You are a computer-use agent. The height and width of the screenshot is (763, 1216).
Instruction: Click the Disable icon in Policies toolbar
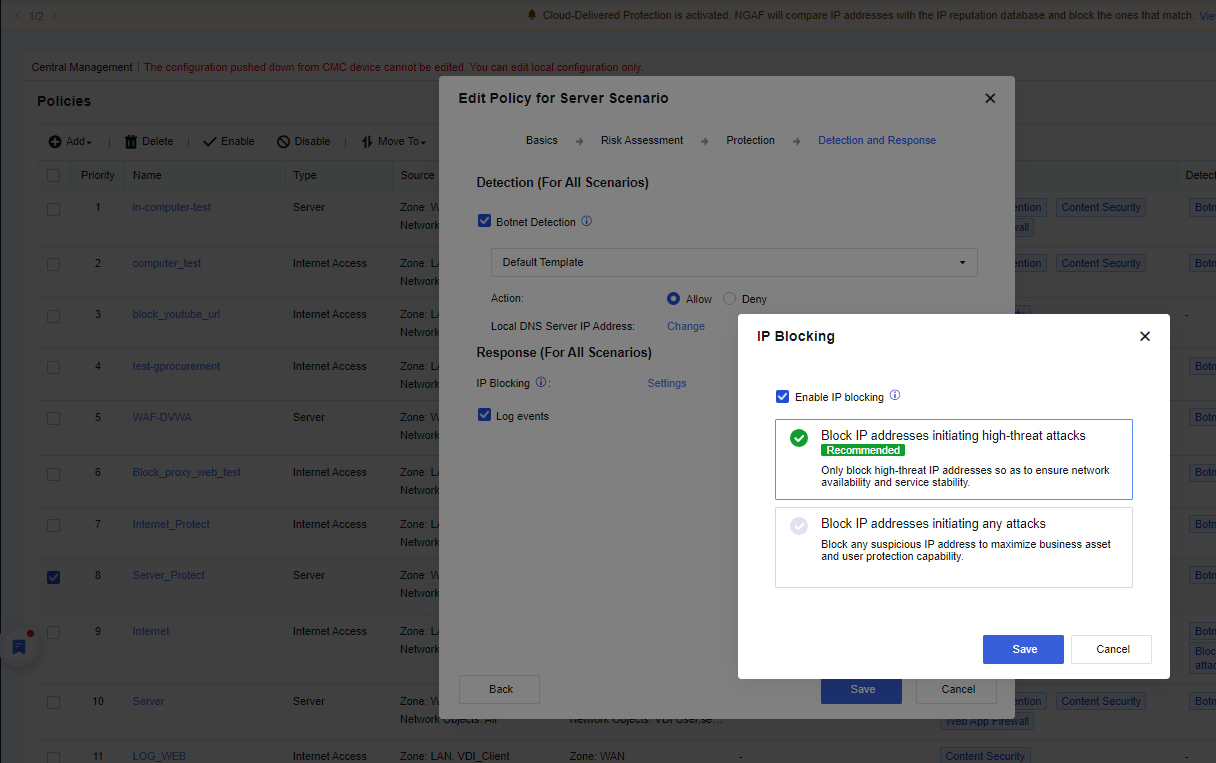pyautogui.click(x=284, y=141)
